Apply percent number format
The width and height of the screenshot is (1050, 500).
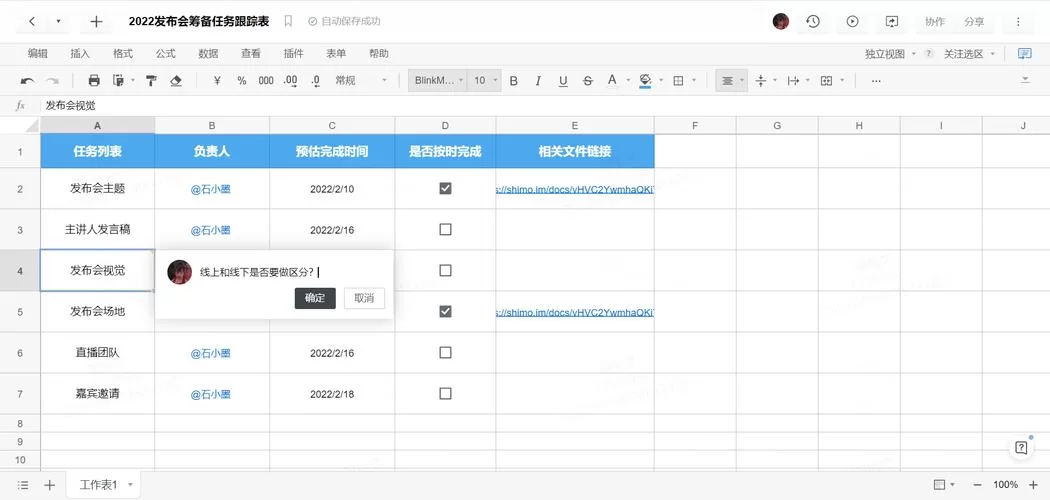click(x=242, y=80)
